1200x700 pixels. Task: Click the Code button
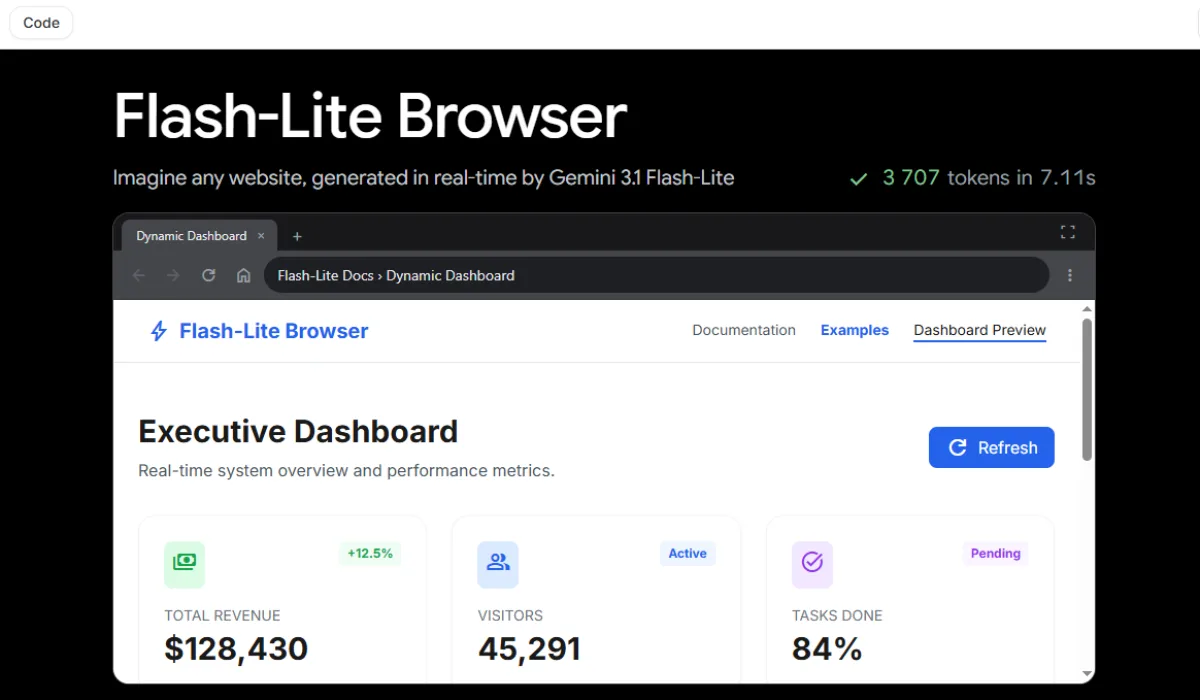[x=41, y=22]
